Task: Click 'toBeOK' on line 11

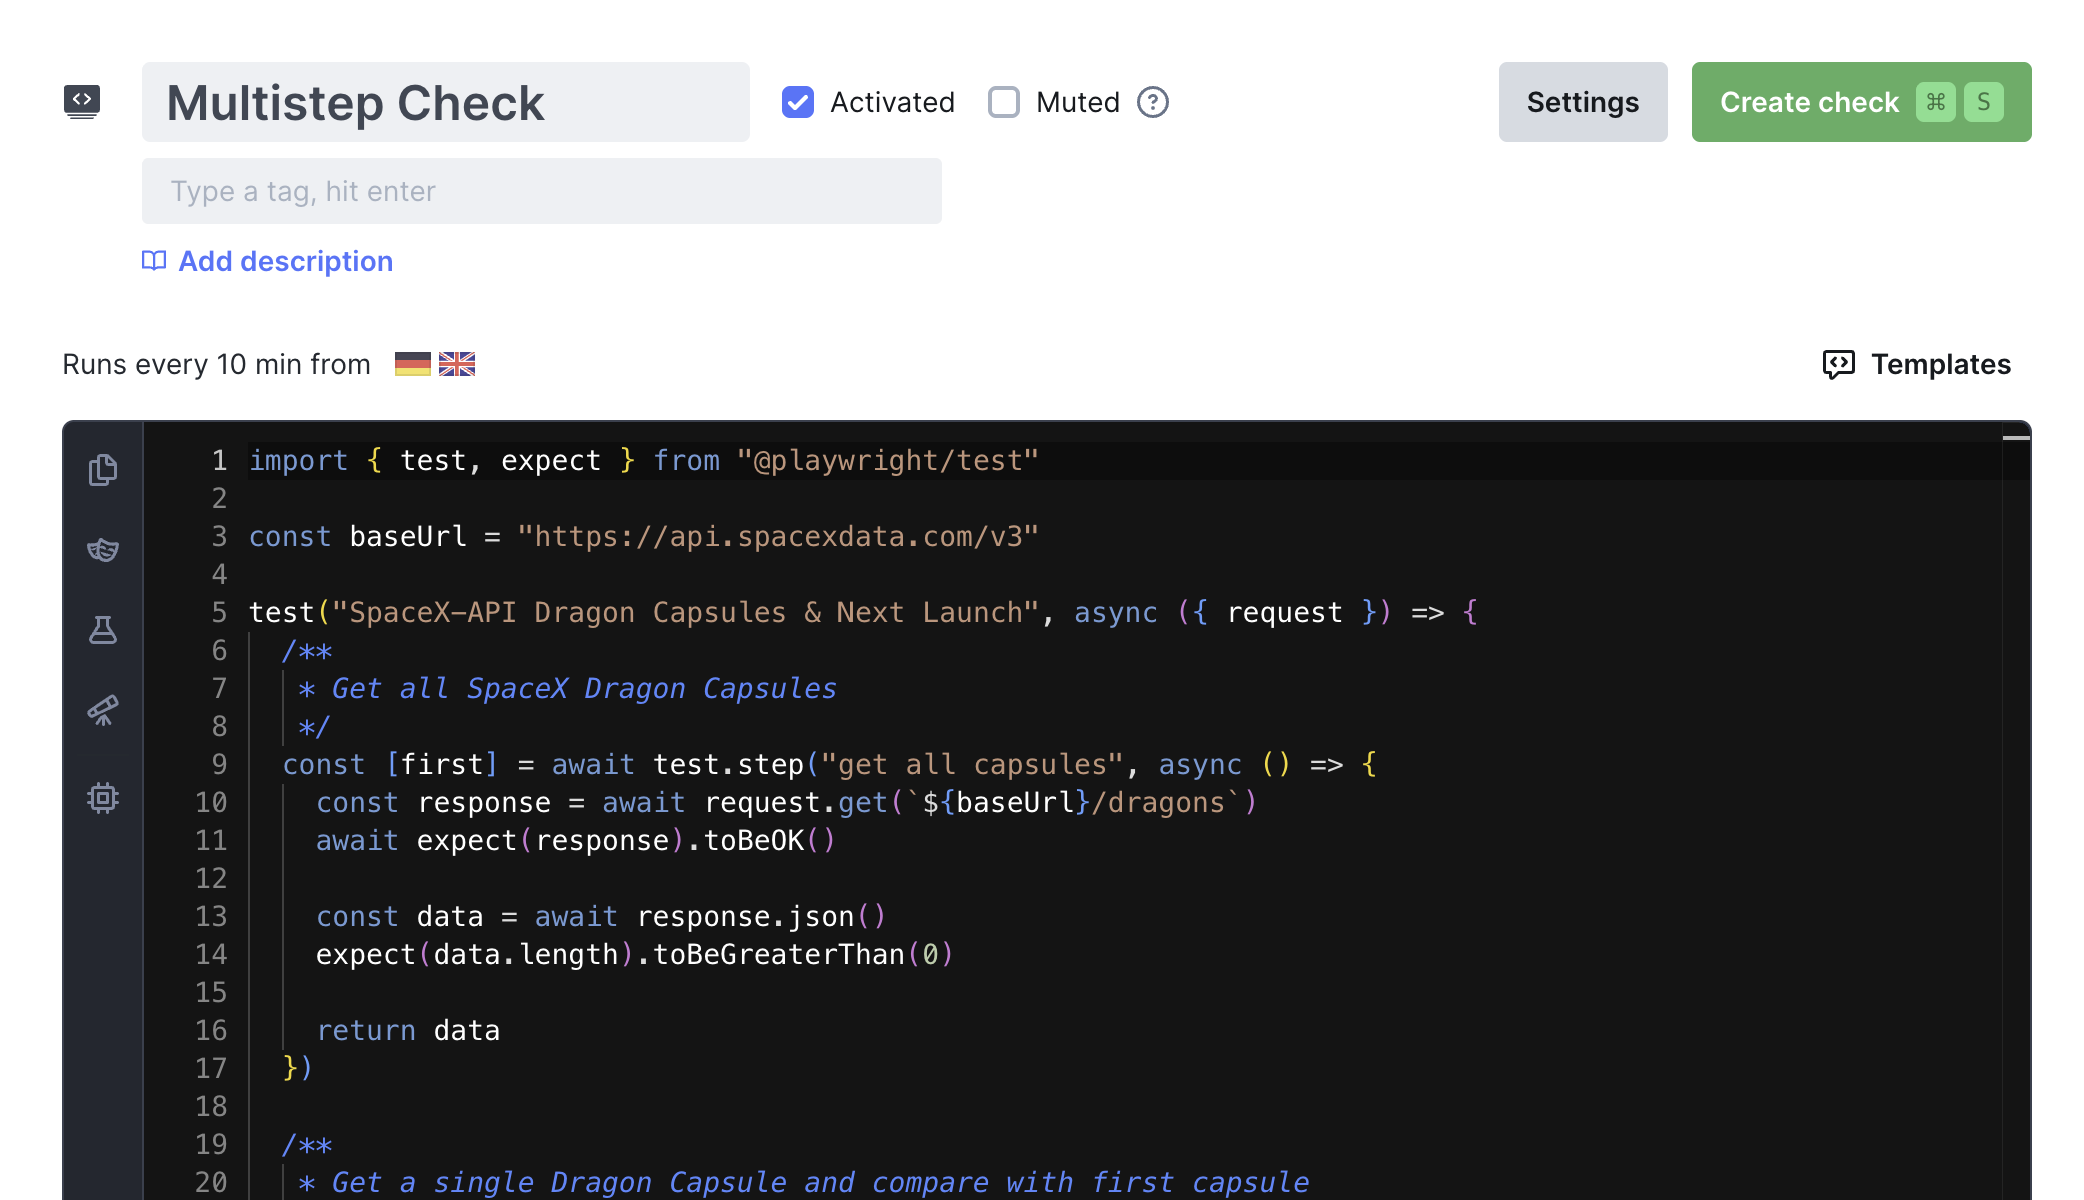Action: 754,840
